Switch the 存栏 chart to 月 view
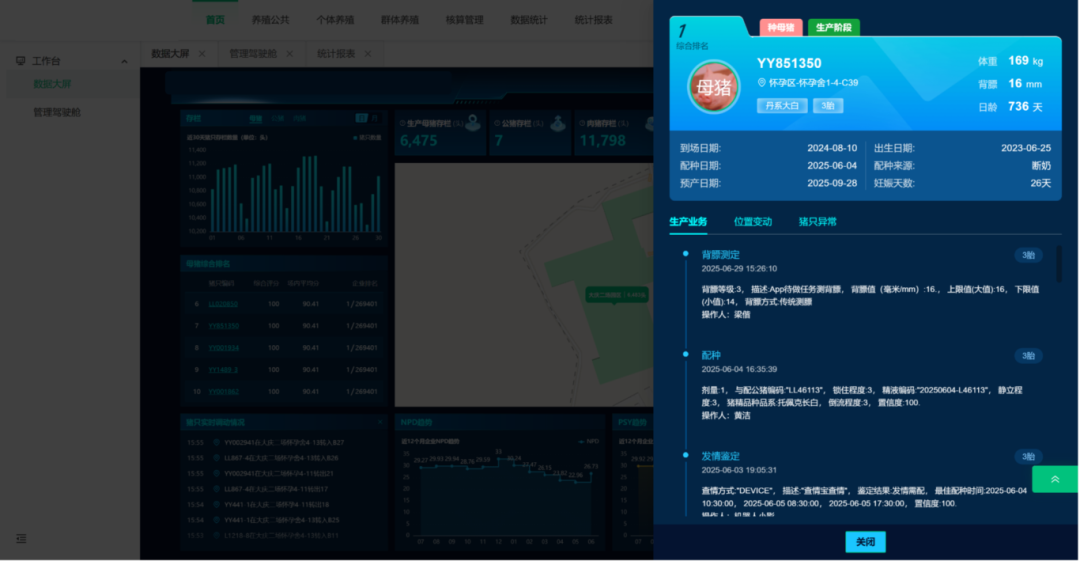Image resolution: width=1080 pixels, height=561 pixels. pyautogui.click(x=375, y=118)
